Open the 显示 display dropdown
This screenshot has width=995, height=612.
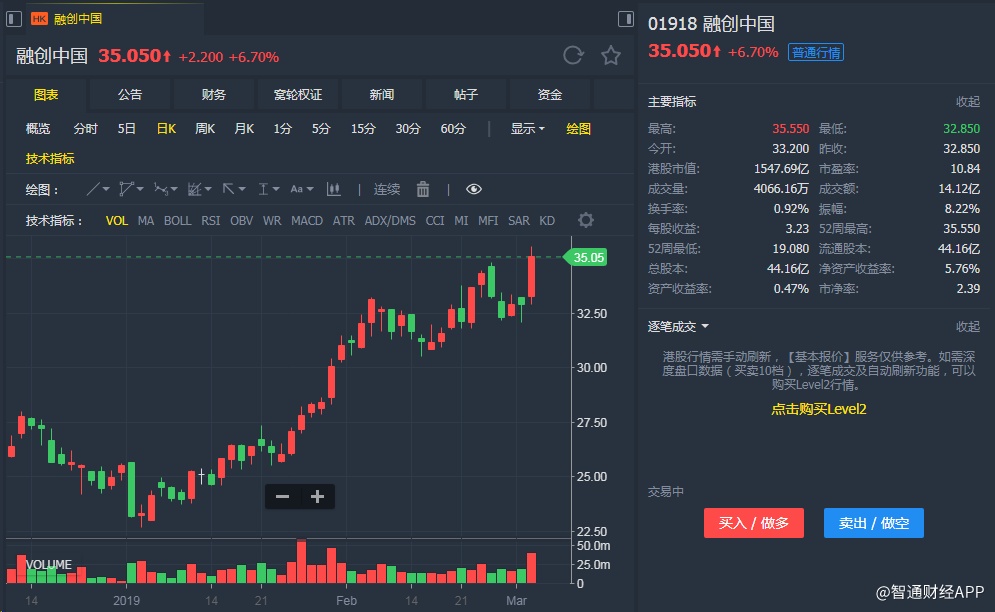[x=527, y=129]
